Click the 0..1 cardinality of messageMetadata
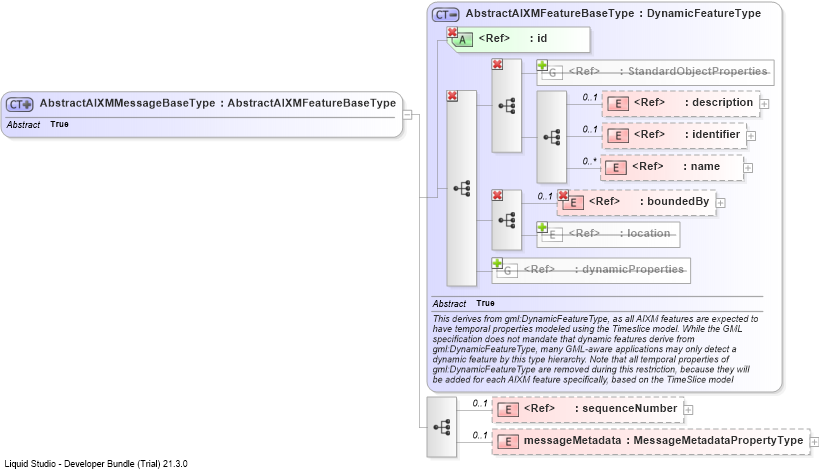The image size is (819, 469). coord(479,436)
